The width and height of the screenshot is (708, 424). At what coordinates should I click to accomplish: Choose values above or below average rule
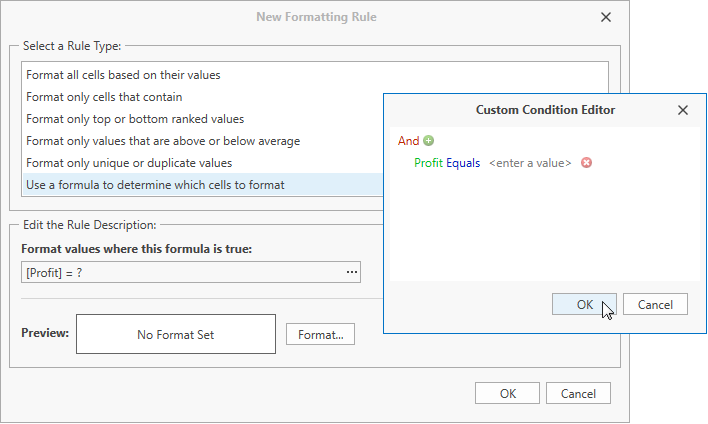[x=203, y=141]
